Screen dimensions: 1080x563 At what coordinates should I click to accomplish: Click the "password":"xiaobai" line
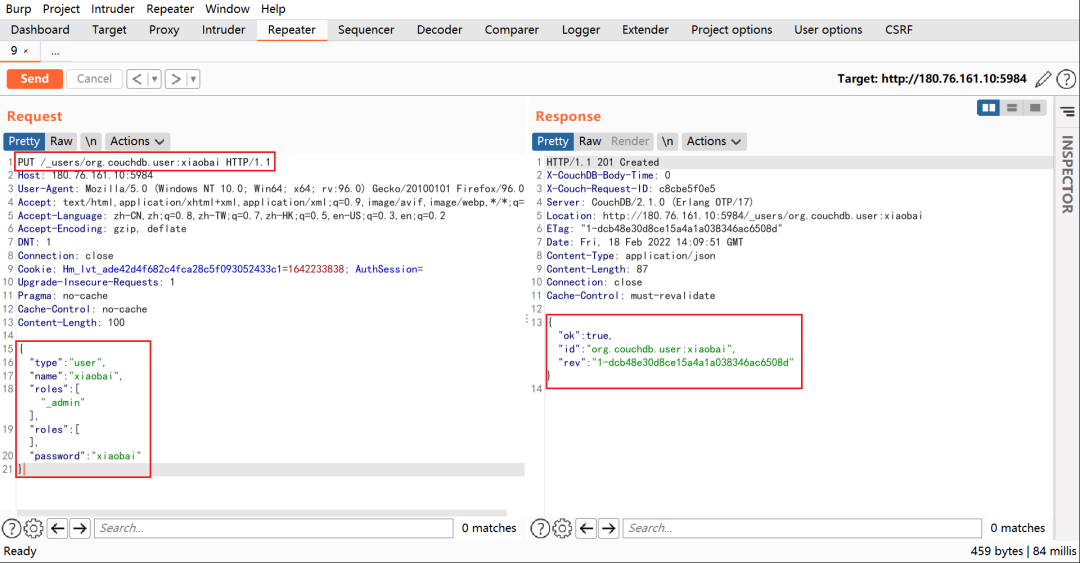click(x=85, y=456)
